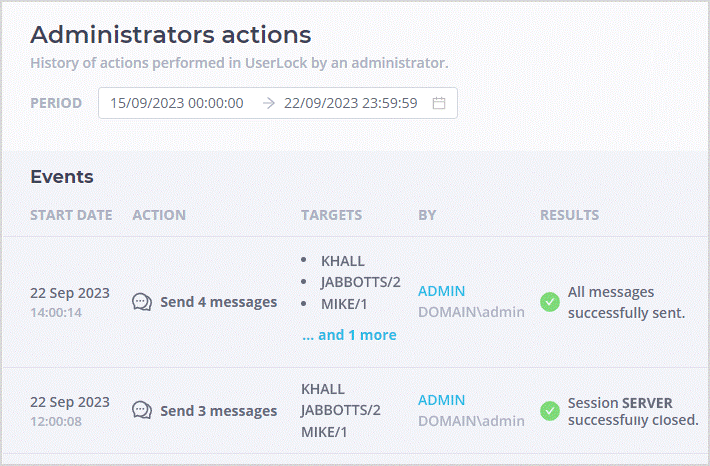Select the Send 3 messages action
The image size is (710, 466).
pyautogui.click(x=219, y=411)
